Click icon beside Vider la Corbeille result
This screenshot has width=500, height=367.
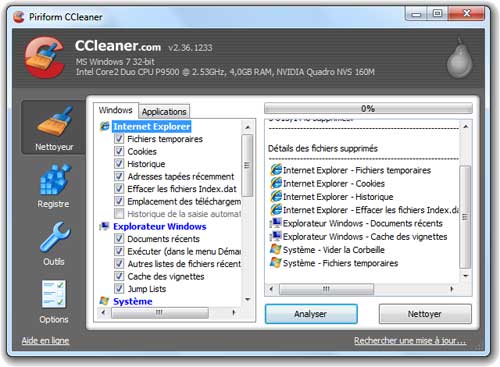[x=276, y=249]
